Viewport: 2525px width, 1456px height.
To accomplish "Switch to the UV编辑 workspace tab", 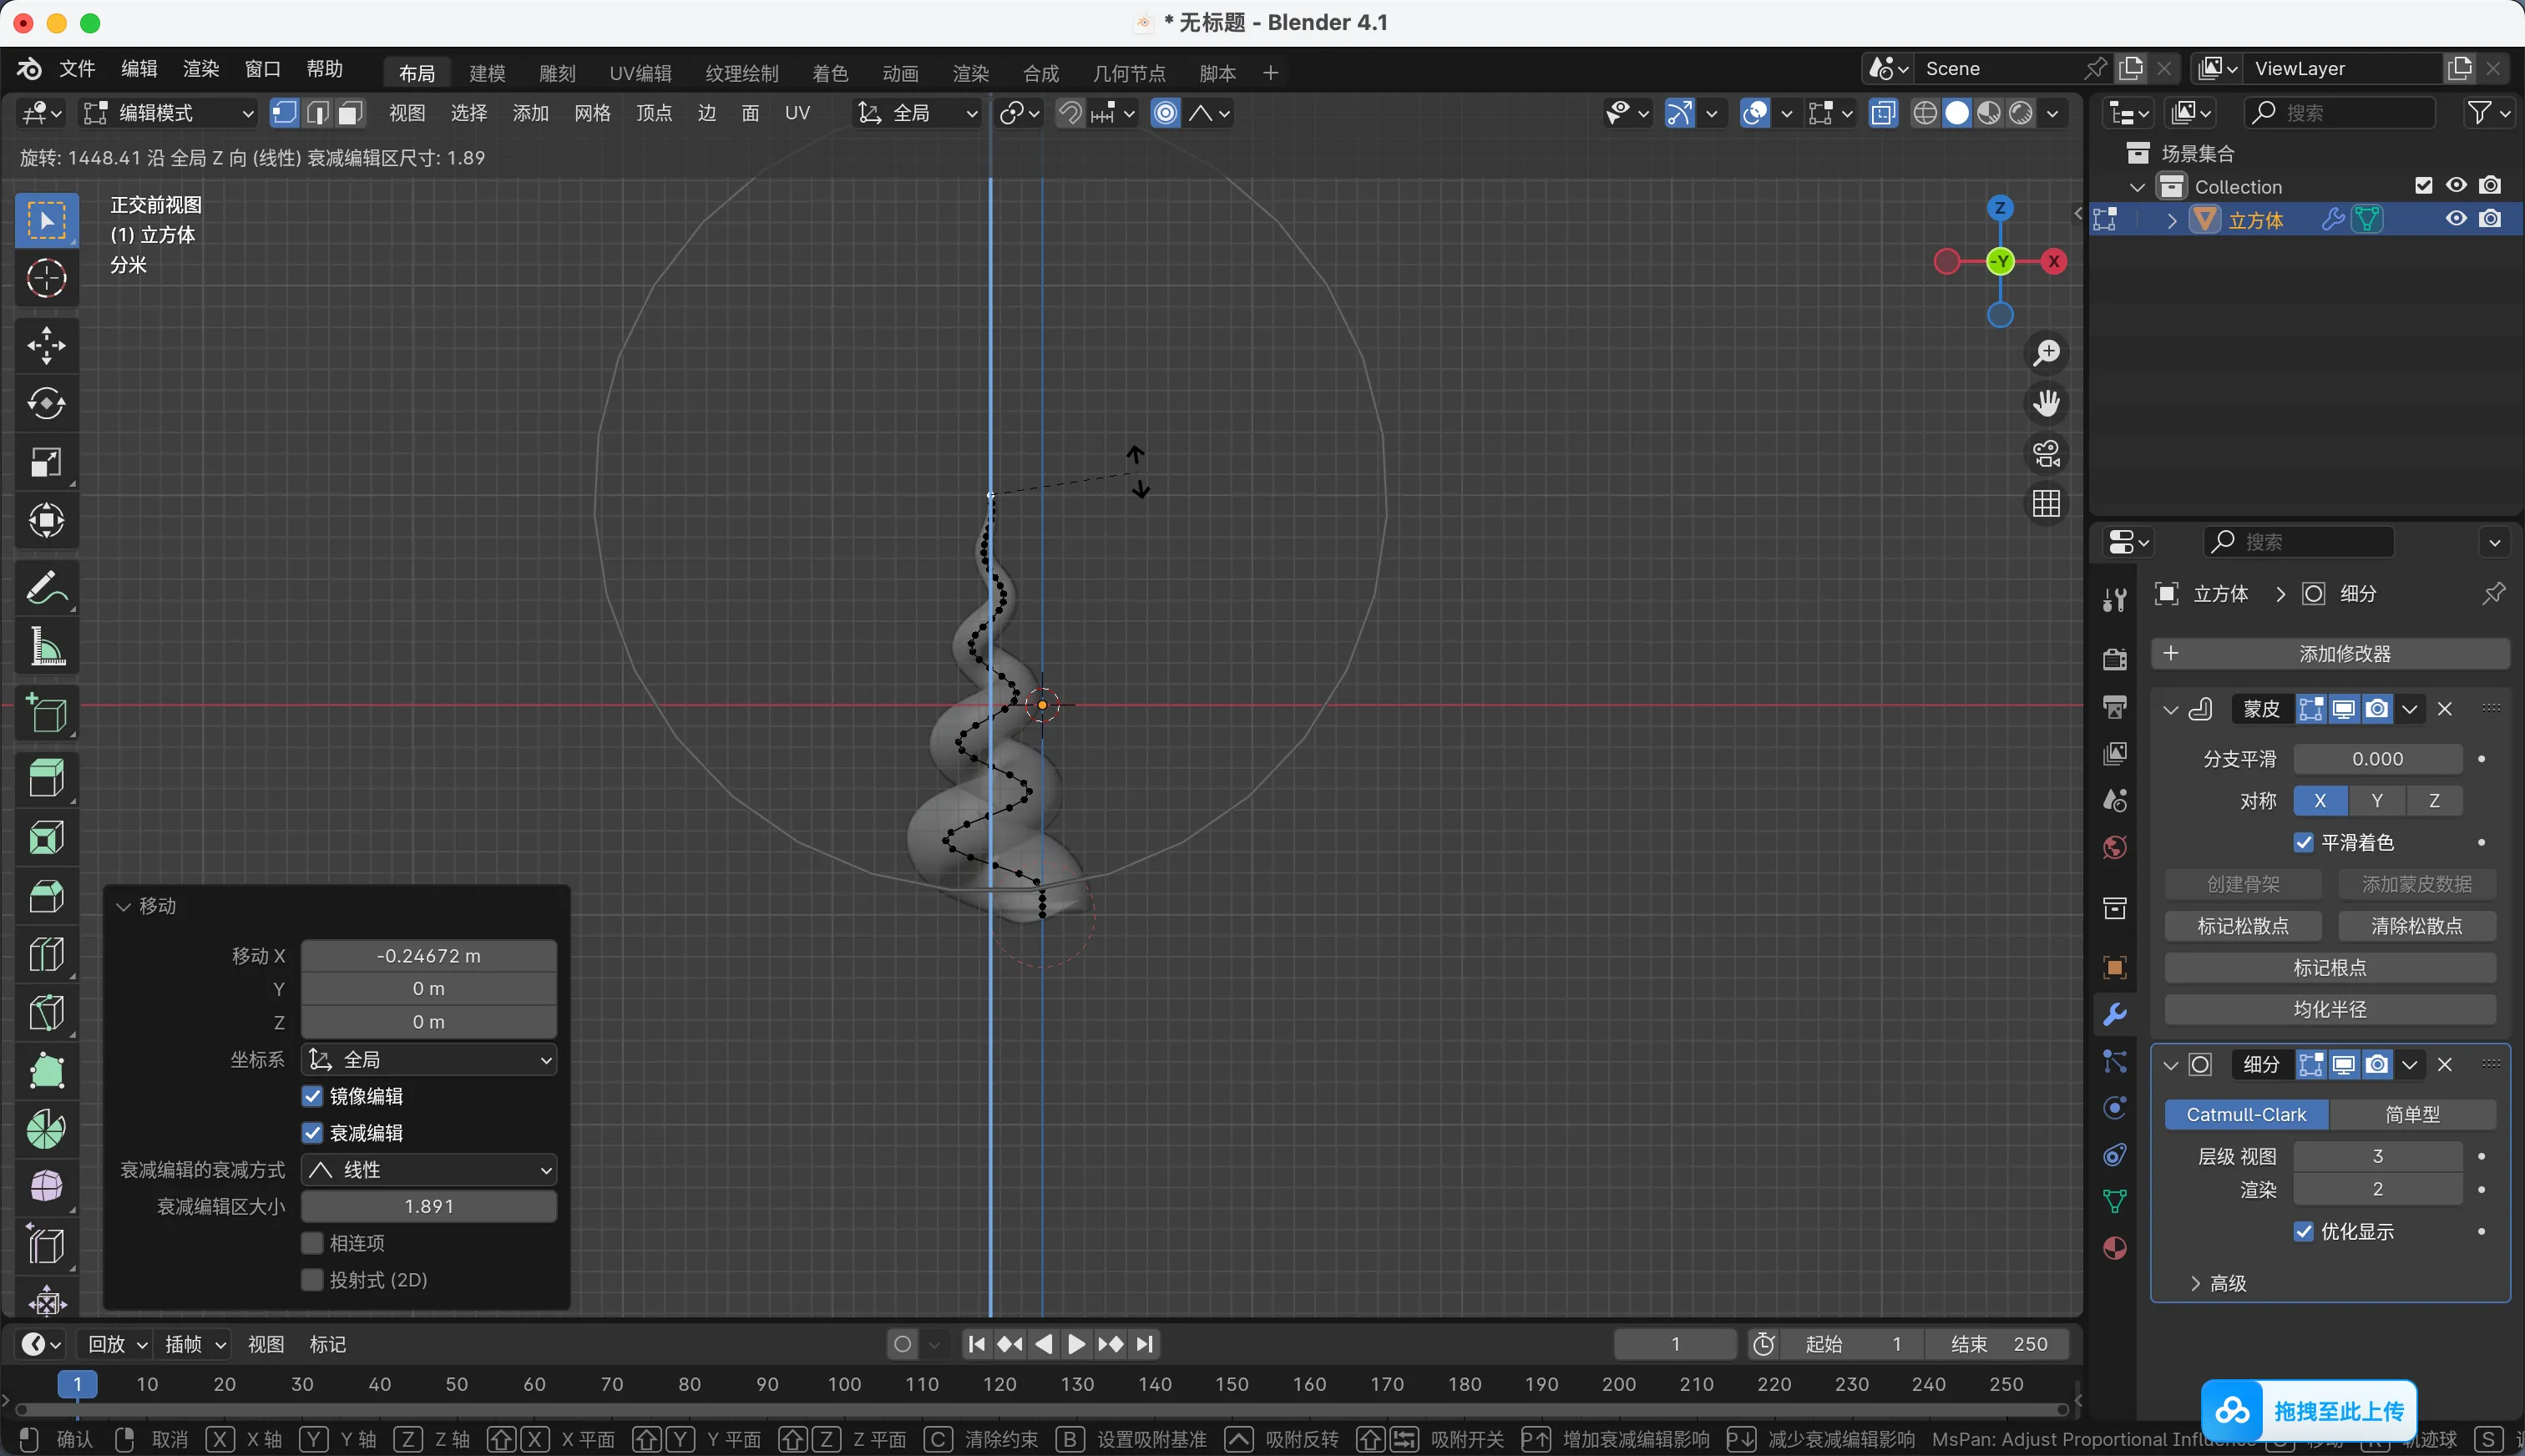I will tap(640, 73).
